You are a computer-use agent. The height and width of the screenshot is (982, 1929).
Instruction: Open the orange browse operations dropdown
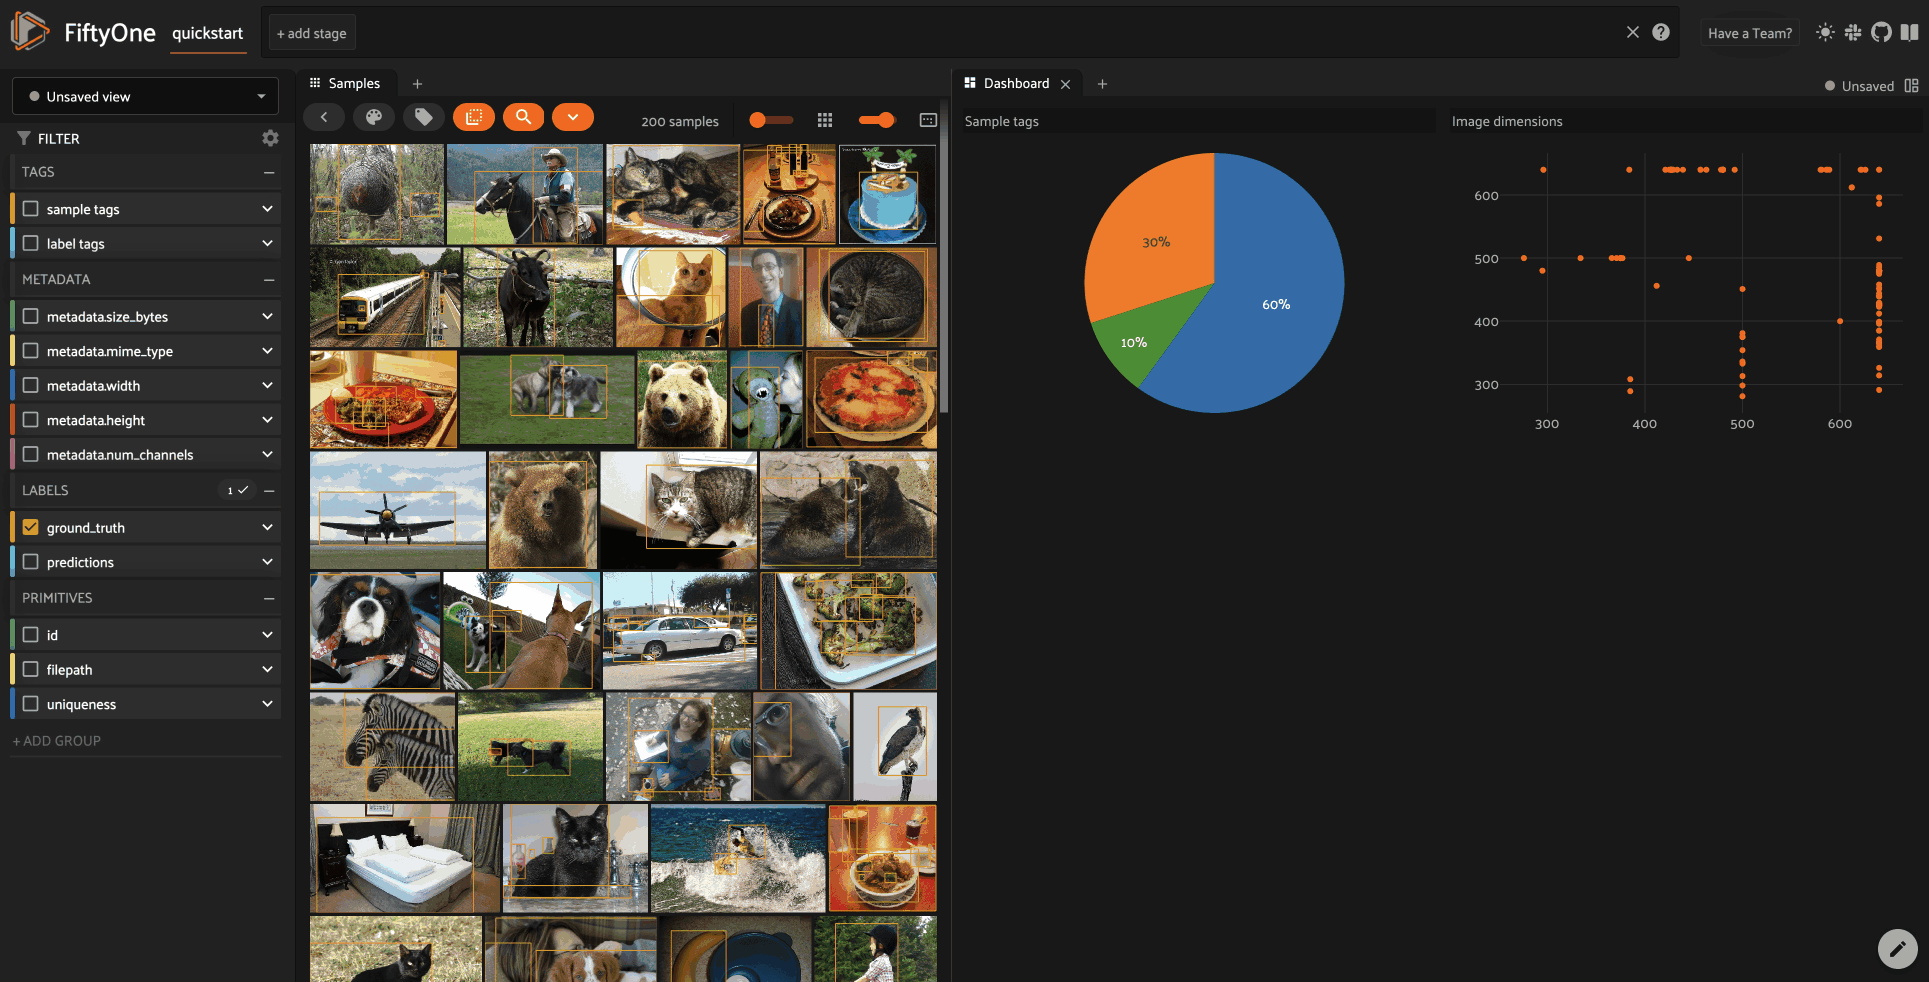pyautogui.click(x=573, y=118)
